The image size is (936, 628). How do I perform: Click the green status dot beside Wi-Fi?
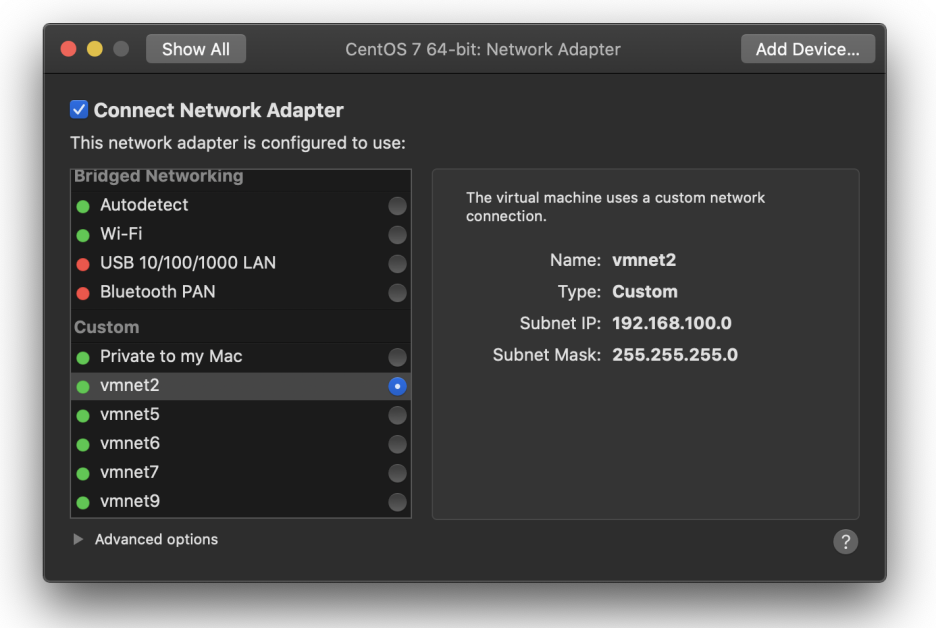[83, 235]
